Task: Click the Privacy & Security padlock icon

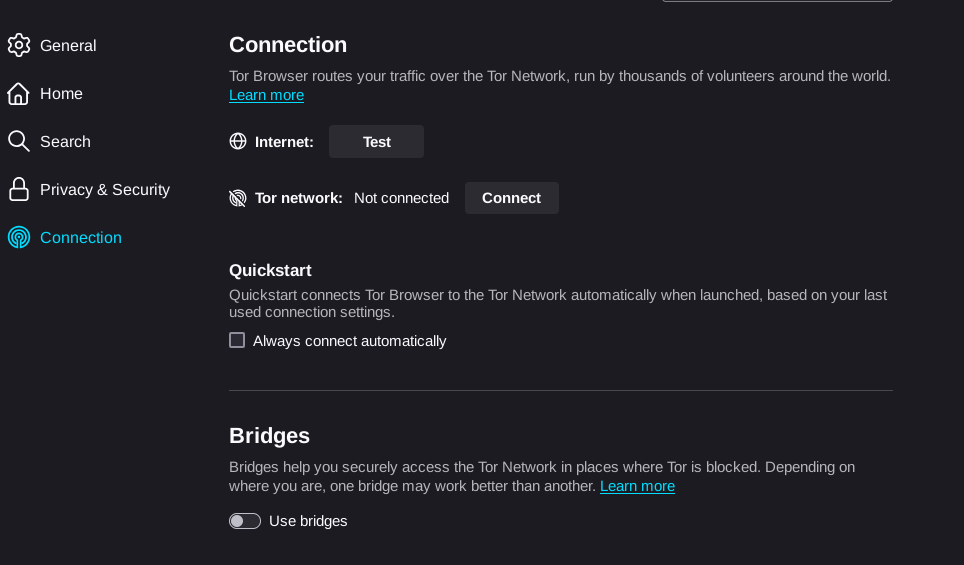Action: pos(18,189)
